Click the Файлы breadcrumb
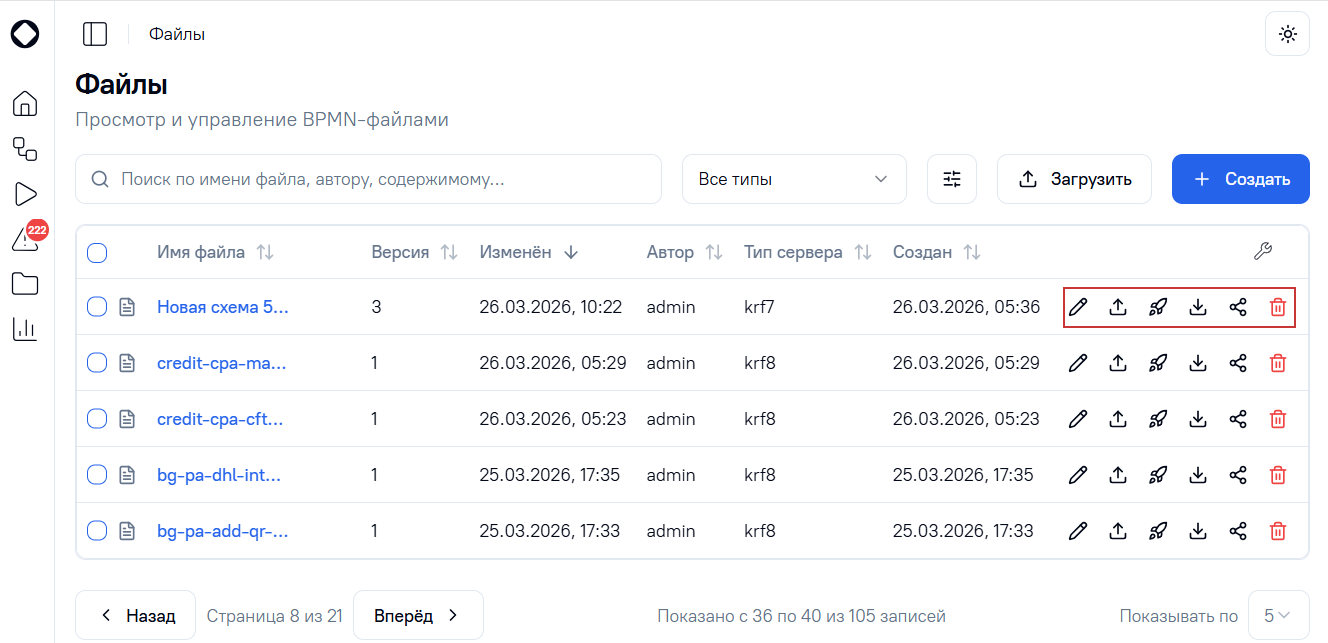 coord(177,34)
